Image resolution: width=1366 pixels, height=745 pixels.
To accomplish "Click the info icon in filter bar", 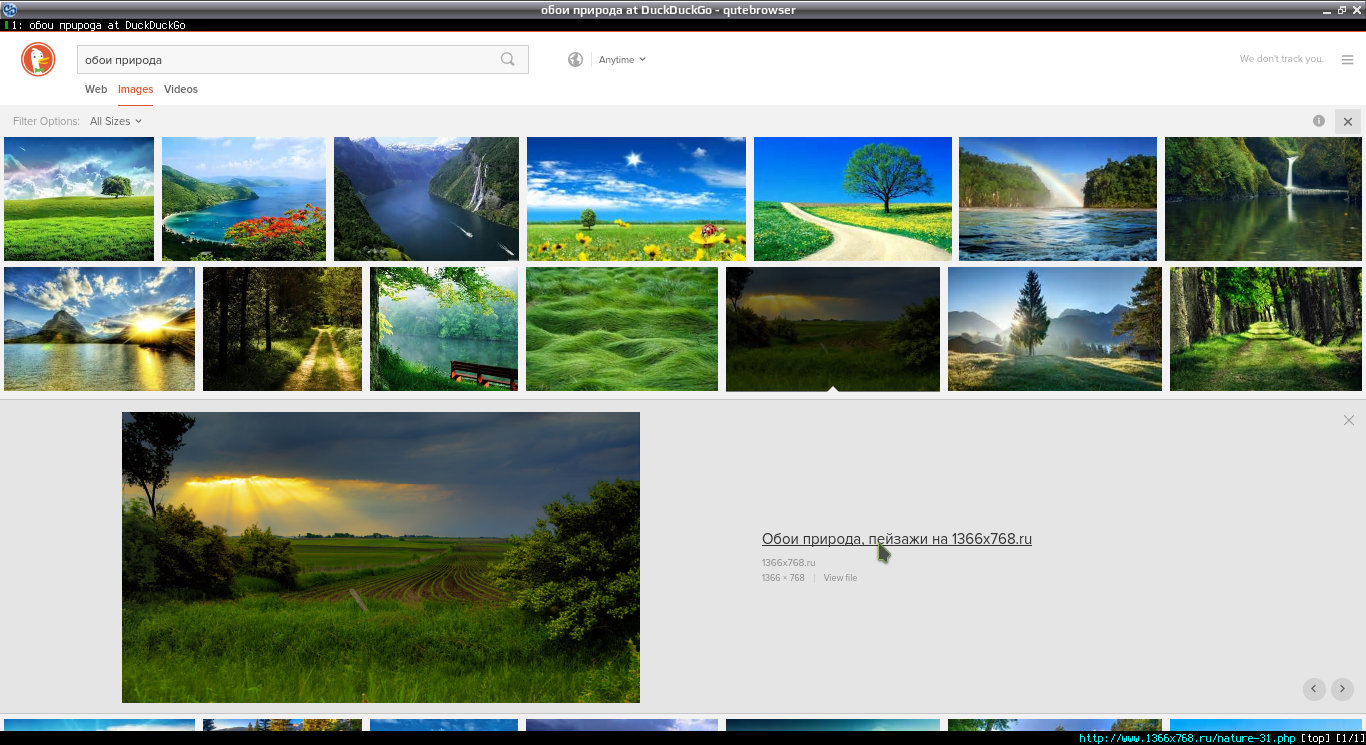I will [1319, 121].
